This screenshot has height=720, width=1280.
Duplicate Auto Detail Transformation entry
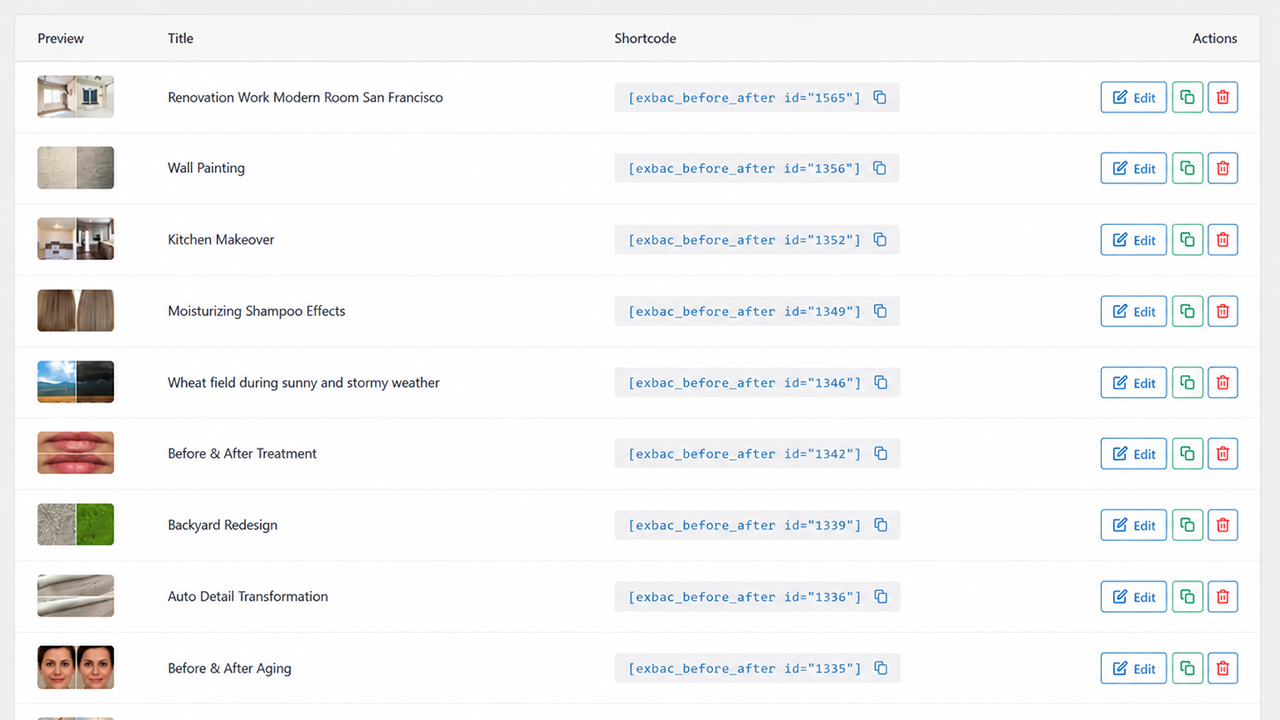pos(1187,597)
